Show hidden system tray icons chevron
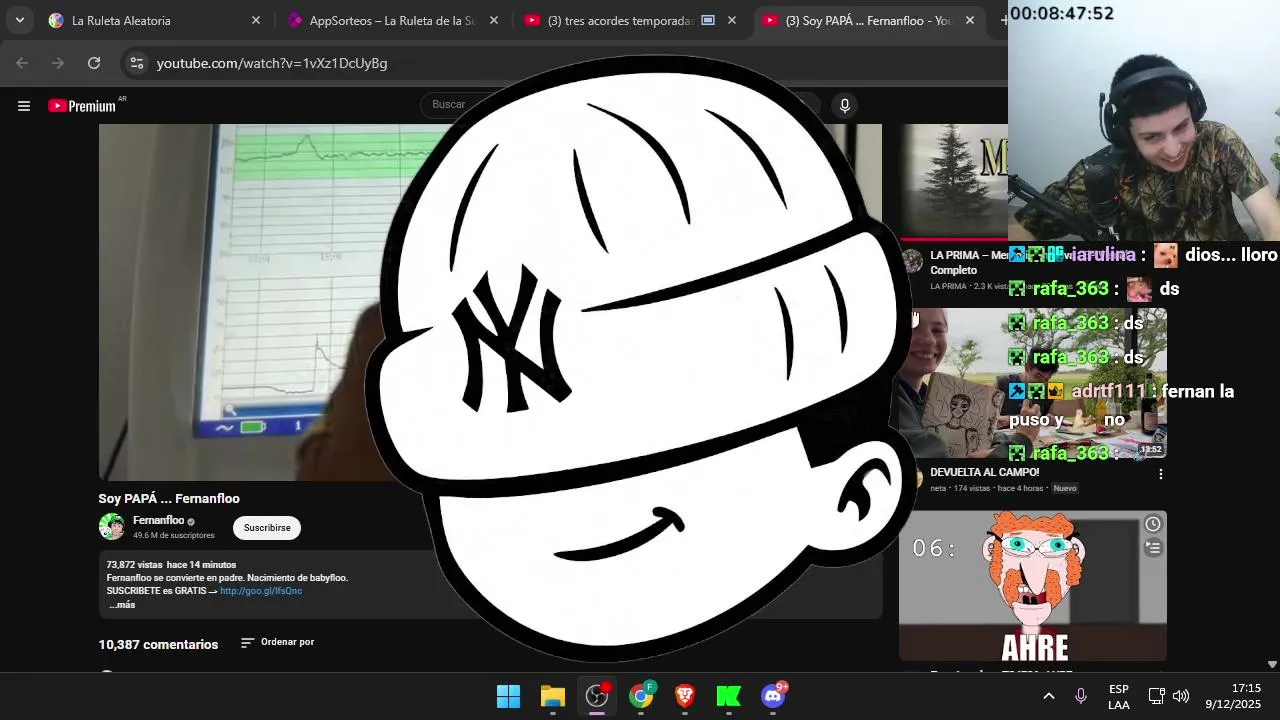1280x720 pixels. click(x=1049, y=696)
